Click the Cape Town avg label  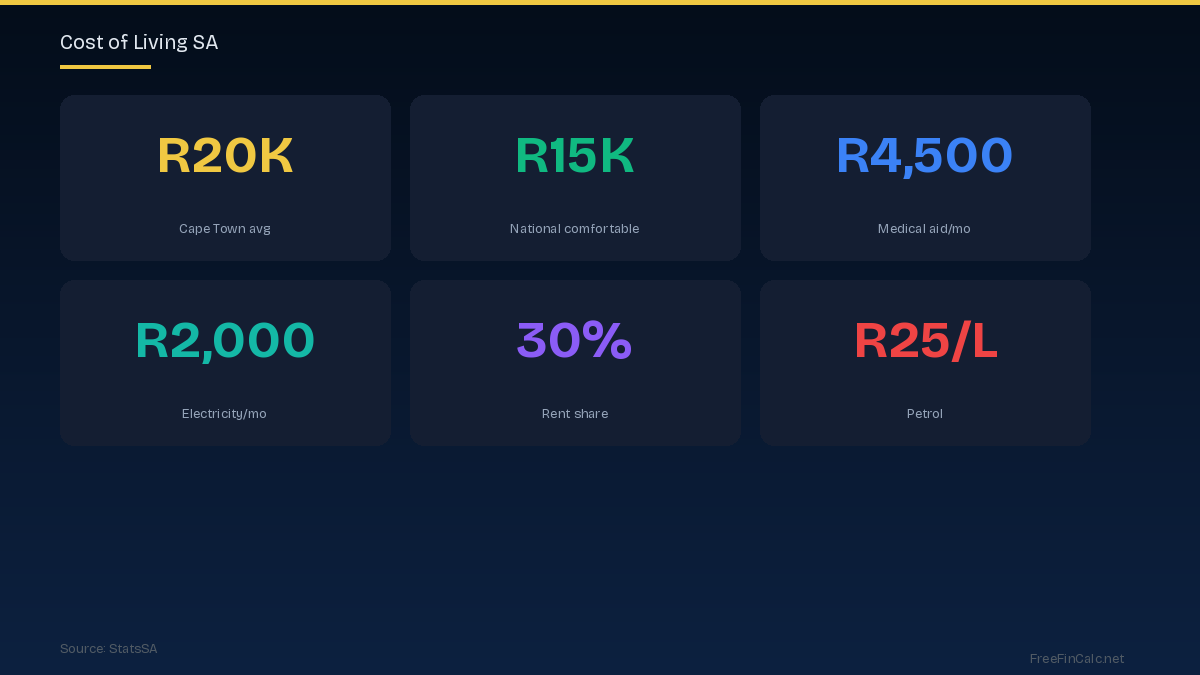point(225,229)
